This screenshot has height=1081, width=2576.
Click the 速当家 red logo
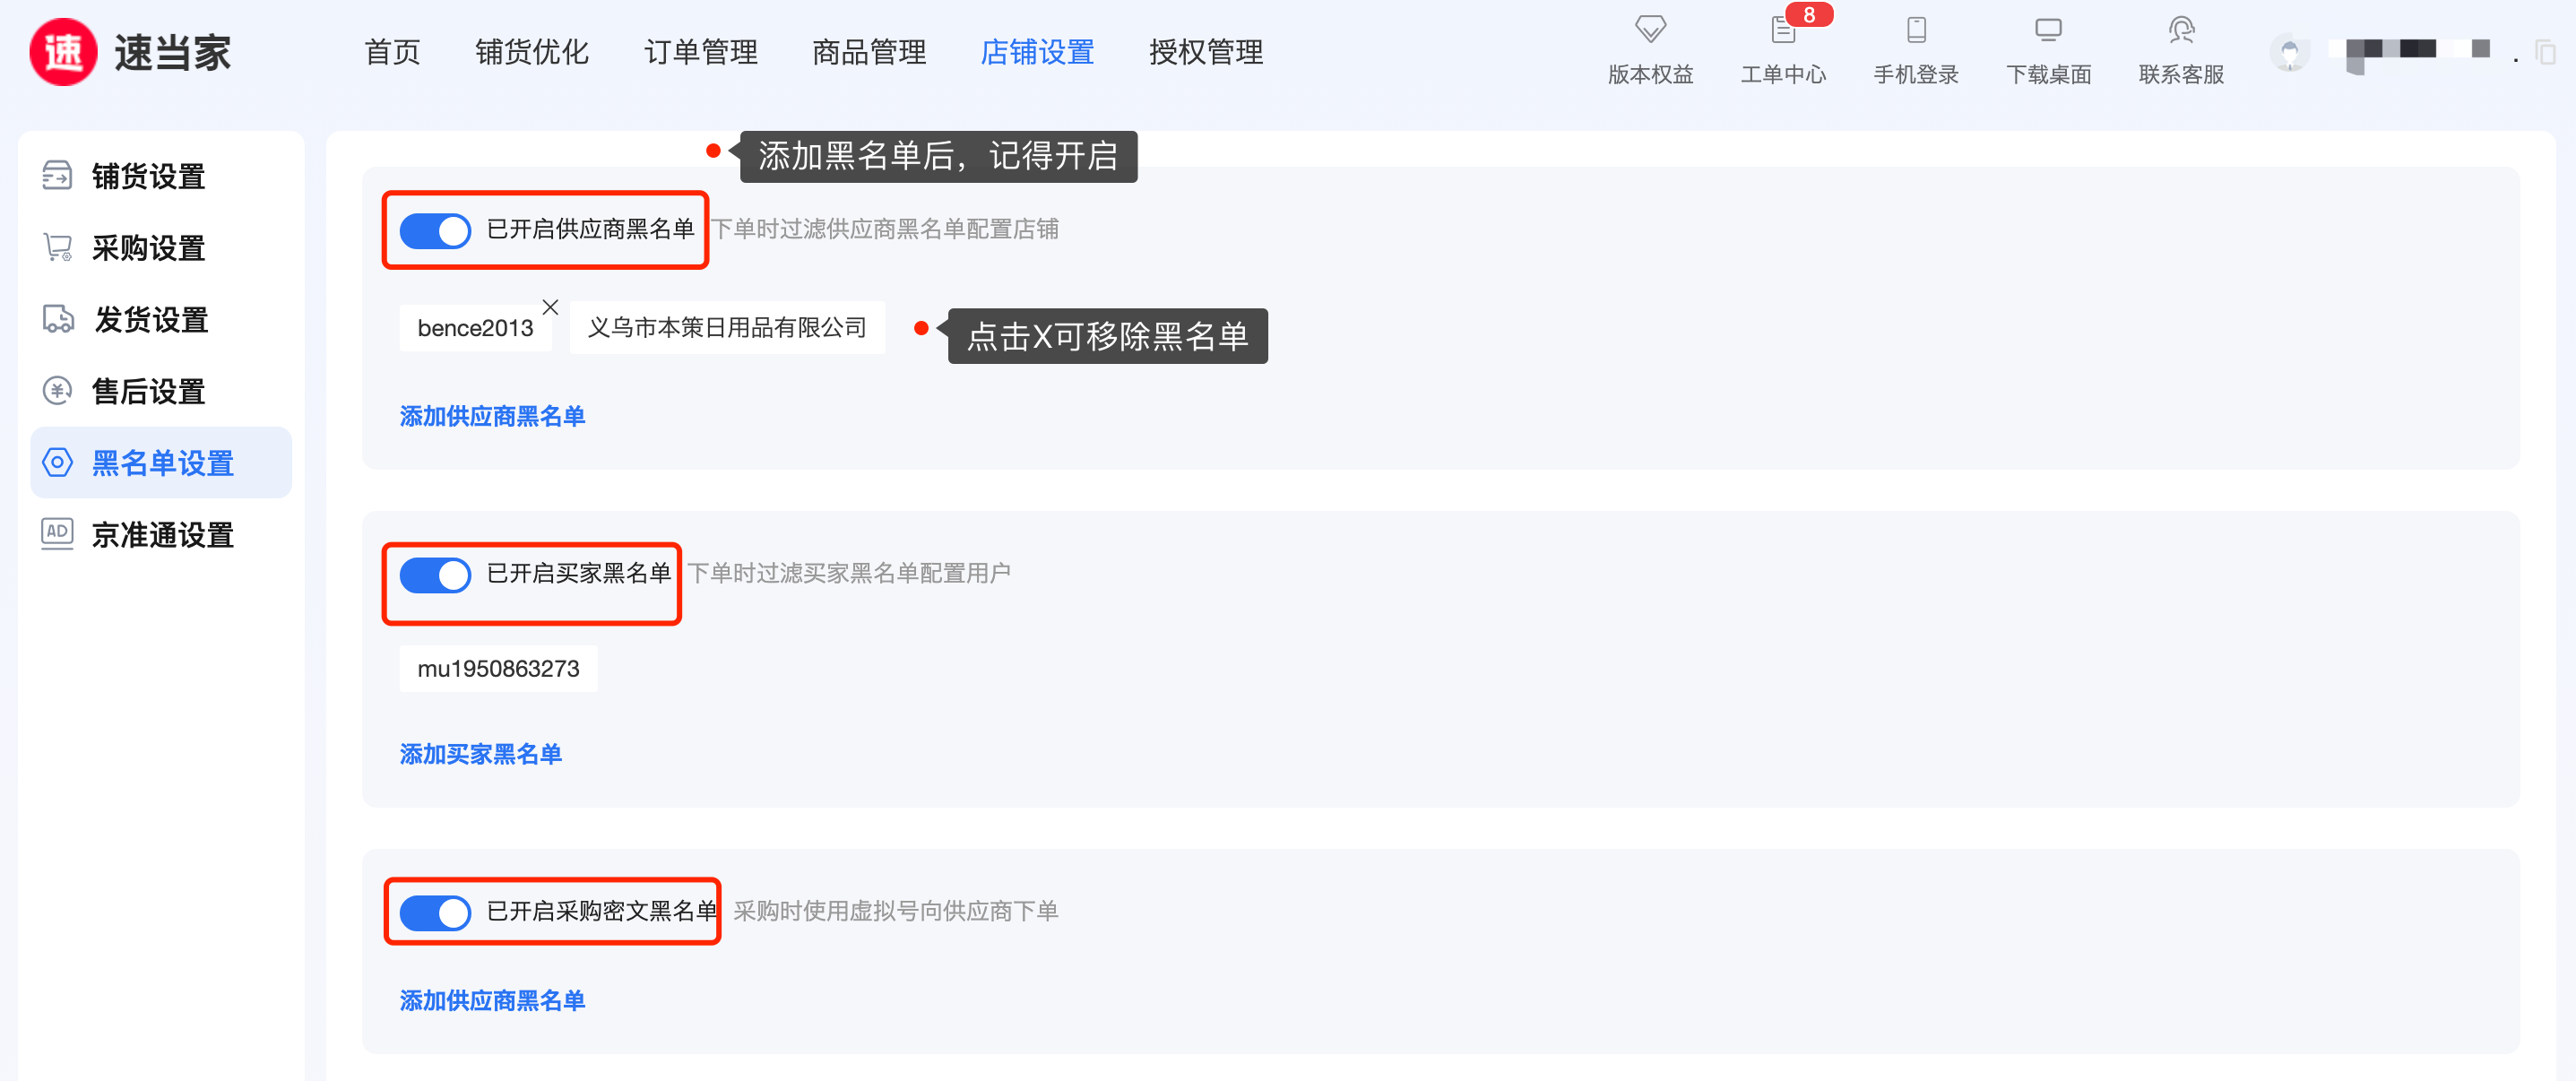(63, 52)
